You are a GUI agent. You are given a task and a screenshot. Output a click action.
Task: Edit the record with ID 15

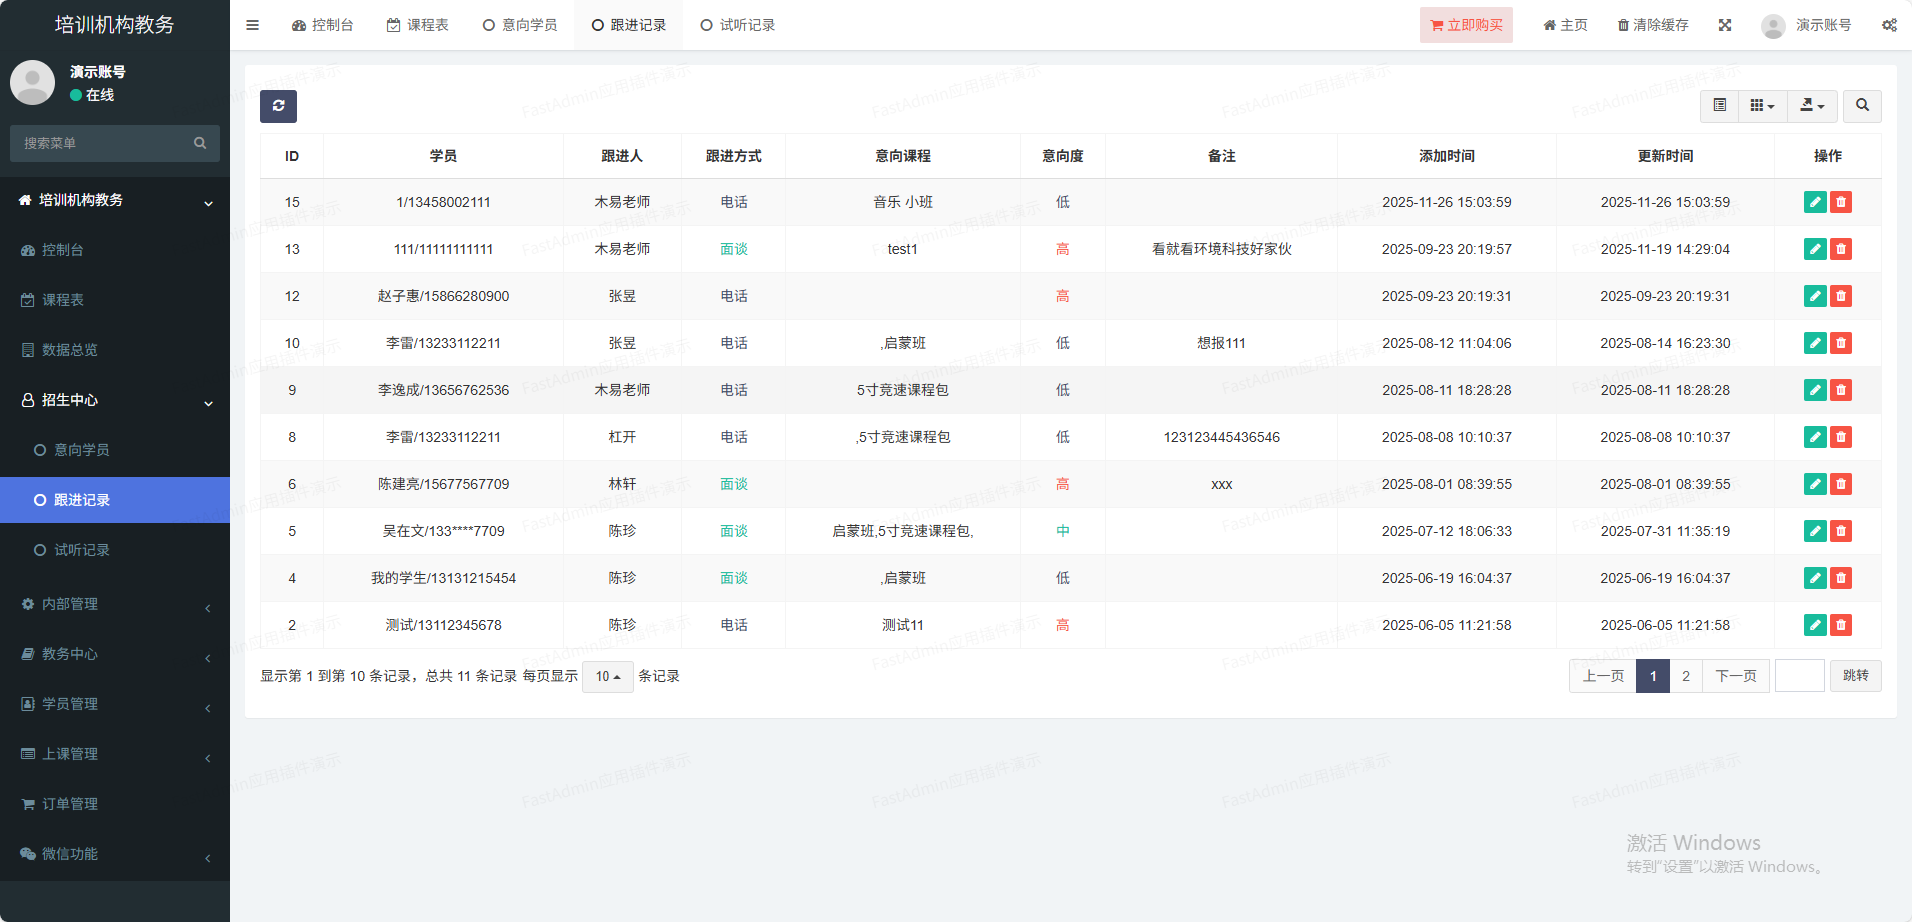pyautogui.click(x=1814, y=202)
